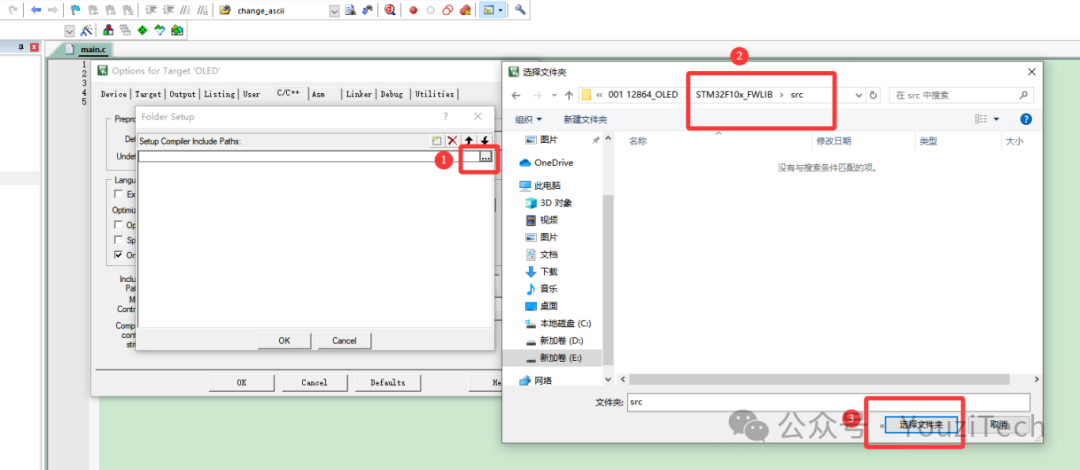This screenshot has height=470, width=1080.
Task: Click the green diamond run-time environment icon
Action: click(x=143, y=30)
